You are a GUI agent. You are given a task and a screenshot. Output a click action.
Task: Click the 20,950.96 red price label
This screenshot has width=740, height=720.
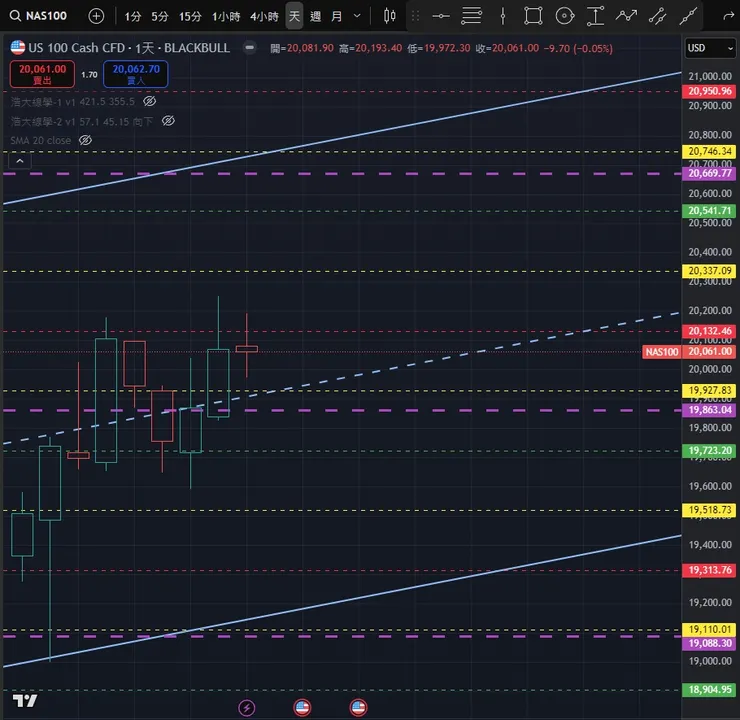coord(709,91)
